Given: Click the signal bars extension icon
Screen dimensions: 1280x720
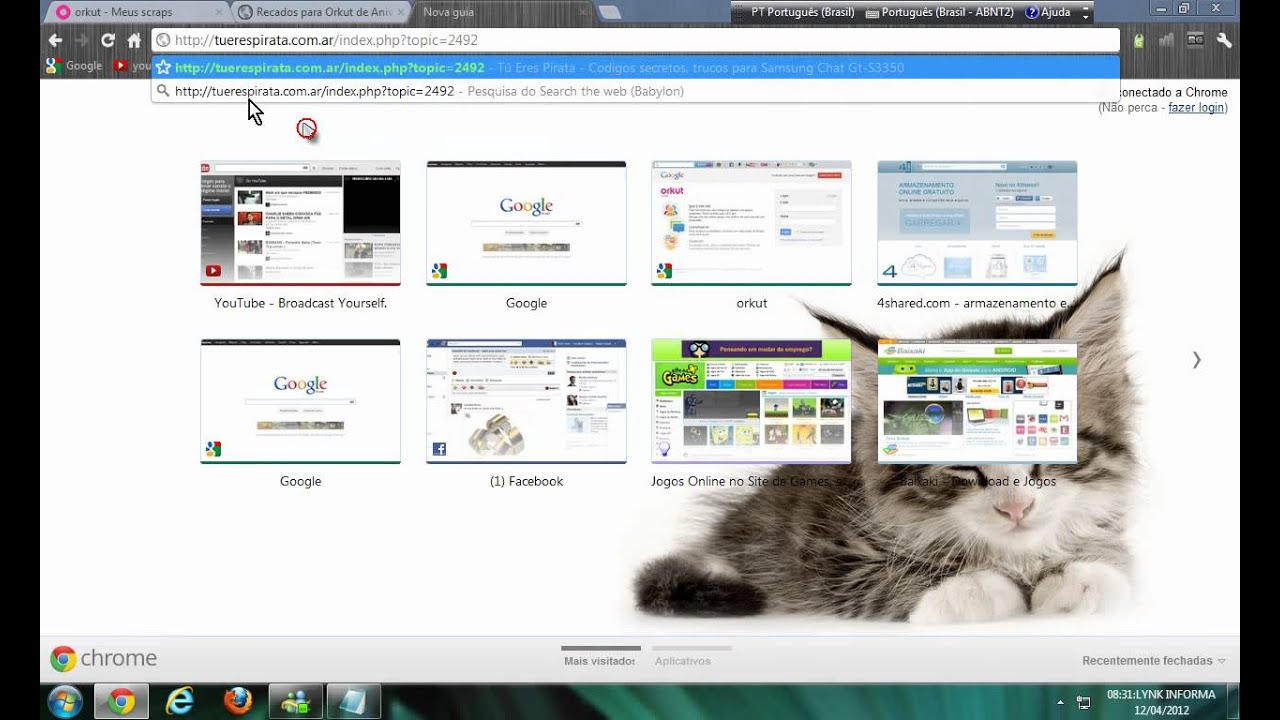Looking at the screenshot, I should [x=1166, y=40].
